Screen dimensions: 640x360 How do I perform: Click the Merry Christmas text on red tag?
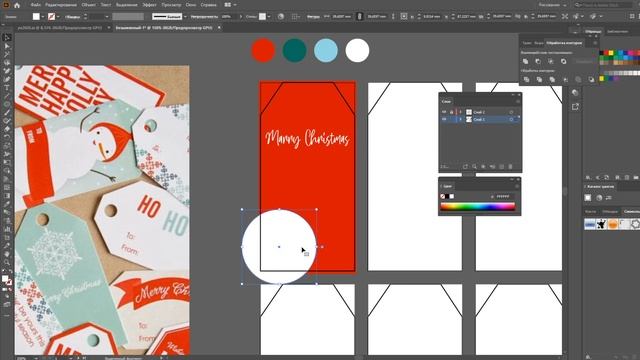pyautogui.click(x=307, y=138)
